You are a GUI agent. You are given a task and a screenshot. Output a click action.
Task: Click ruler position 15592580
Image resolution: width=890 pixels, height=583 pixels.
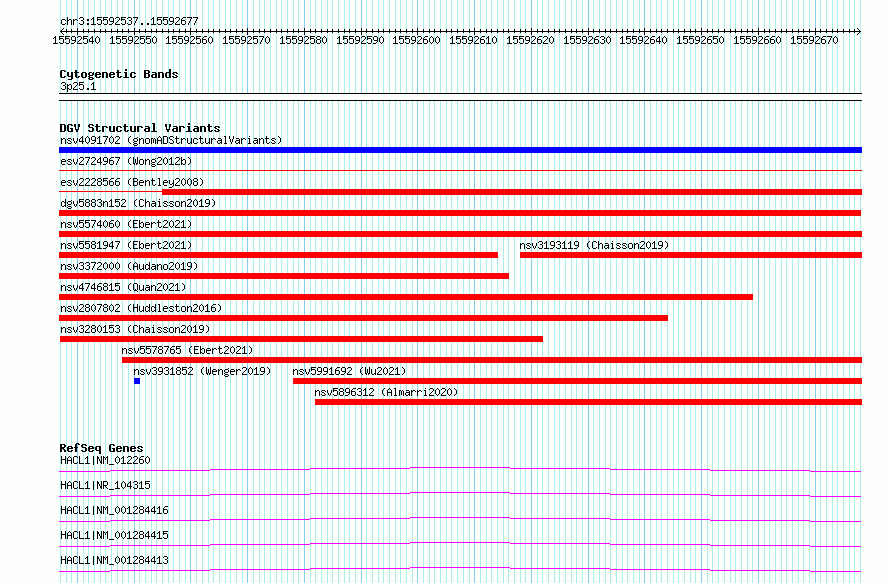coord(303,40)
